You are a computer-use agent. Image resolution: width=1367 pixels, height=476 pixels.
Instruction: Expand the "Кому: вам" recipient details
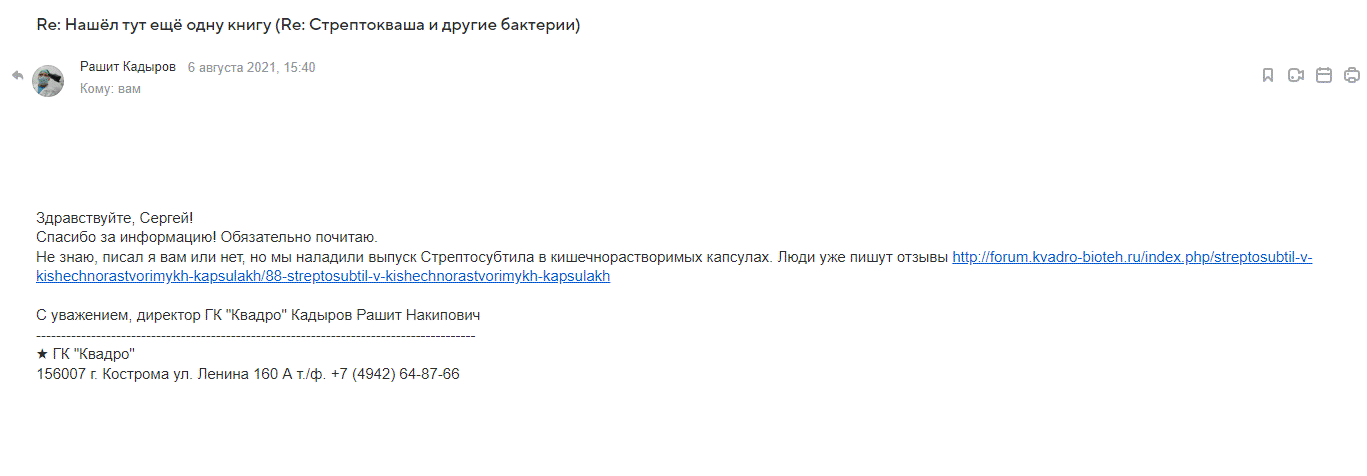[110, 88]
